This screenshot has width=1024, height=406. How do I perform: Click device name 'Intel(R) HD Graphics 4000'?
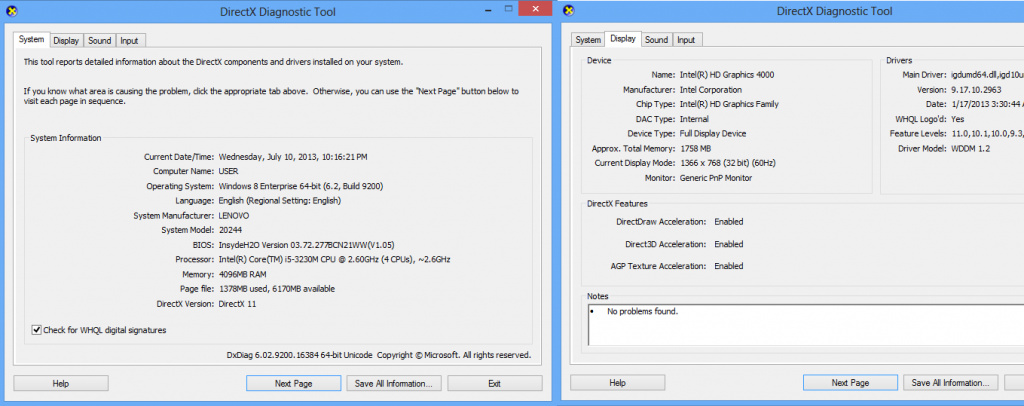coord(727,75)
